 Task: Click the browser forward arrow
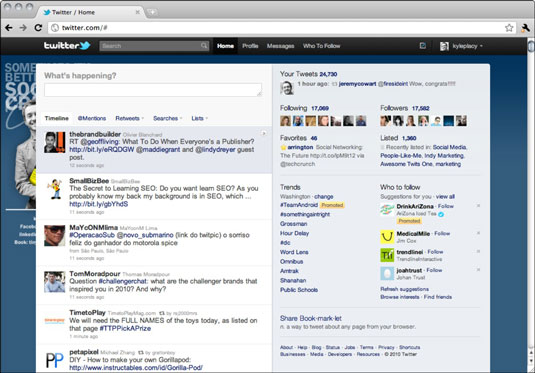[23, 28]
